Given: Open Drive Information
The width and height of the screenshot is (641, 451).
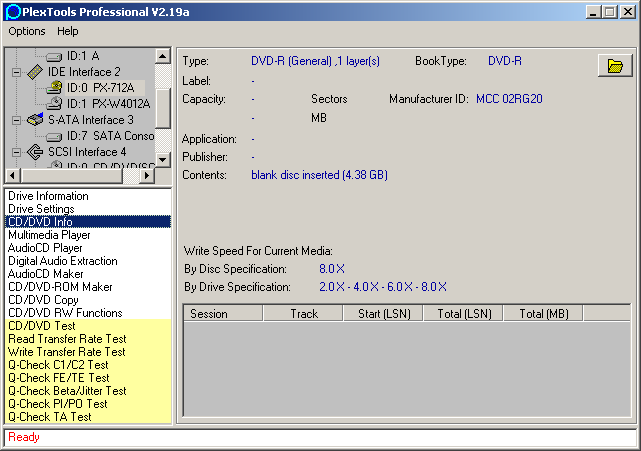Looking at the screenshot, I should tap(88, 196).
